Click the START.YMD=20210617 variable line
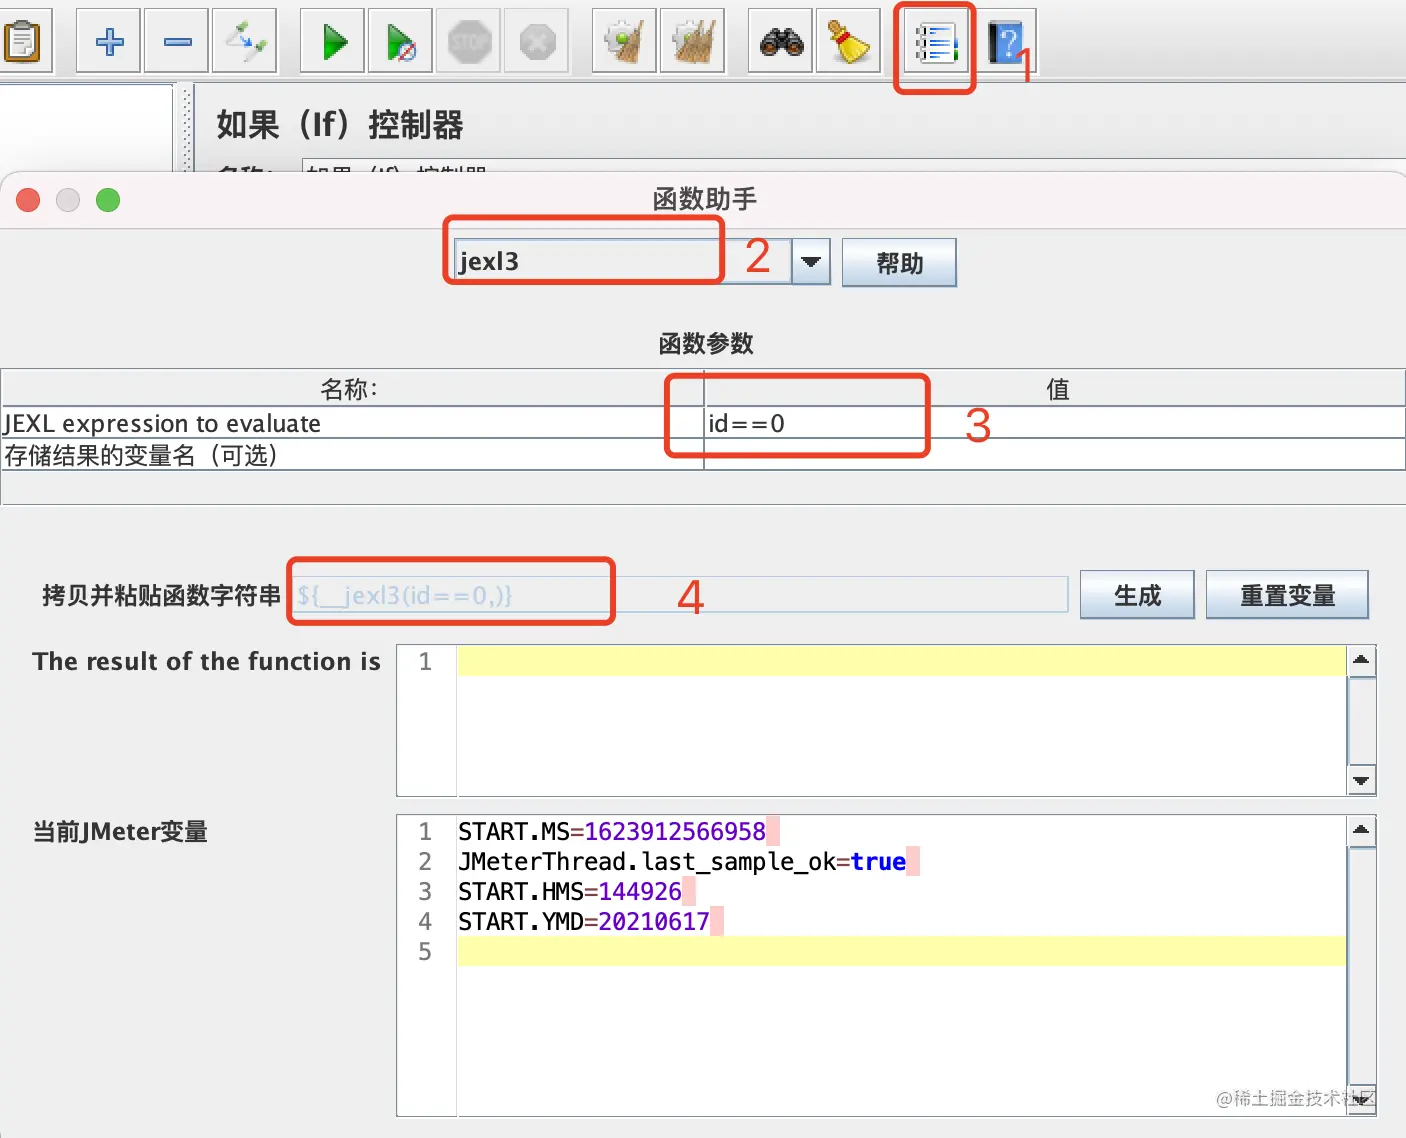This screenshot has height=1138, width=1406. pos(583,921)
